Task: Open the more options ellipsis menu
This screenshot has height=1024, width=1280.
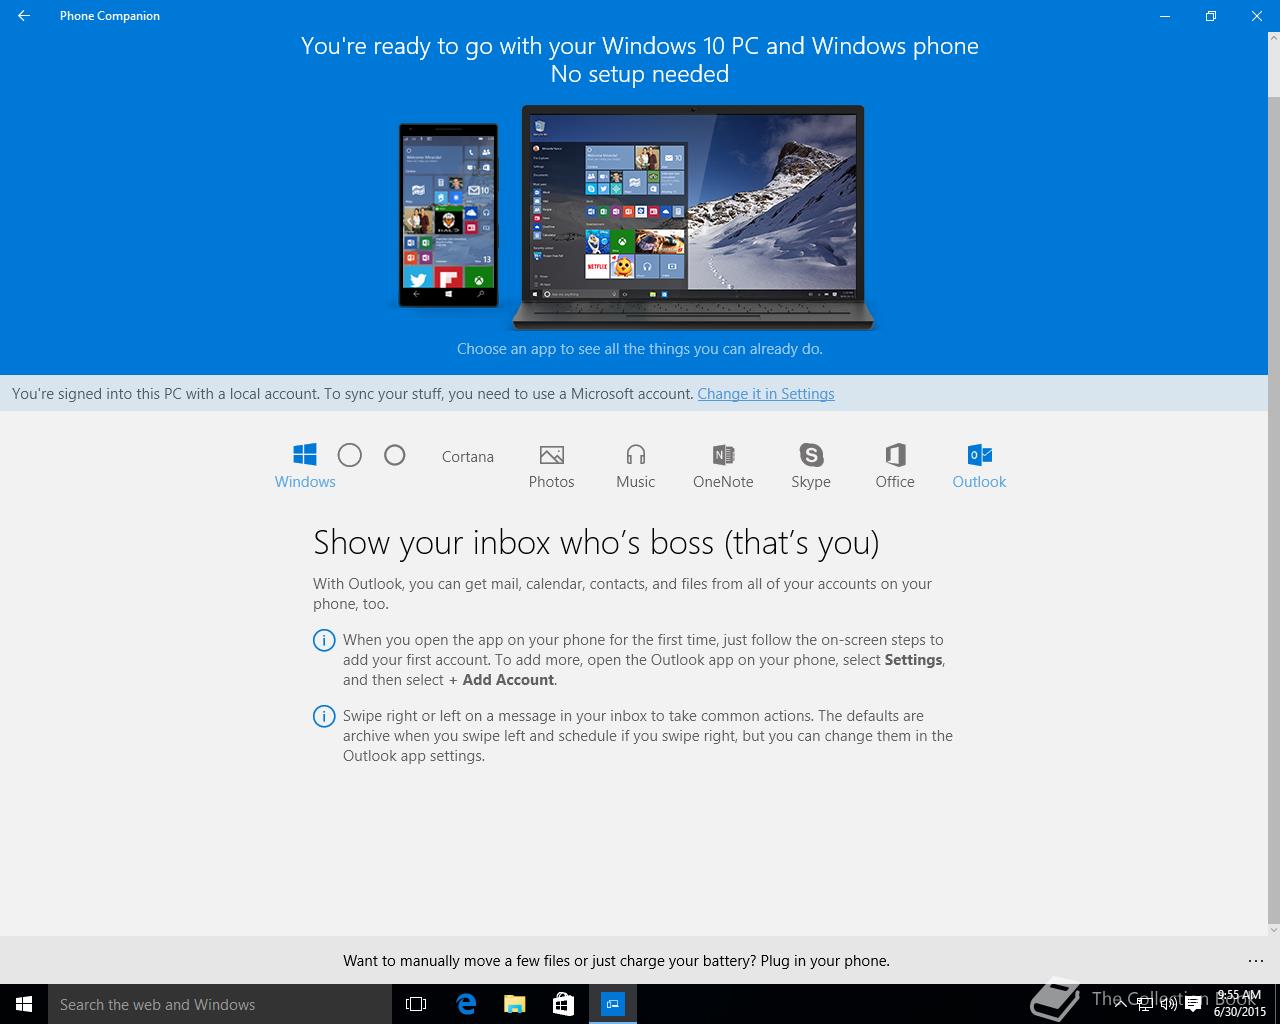Action: click(1257, 961)
